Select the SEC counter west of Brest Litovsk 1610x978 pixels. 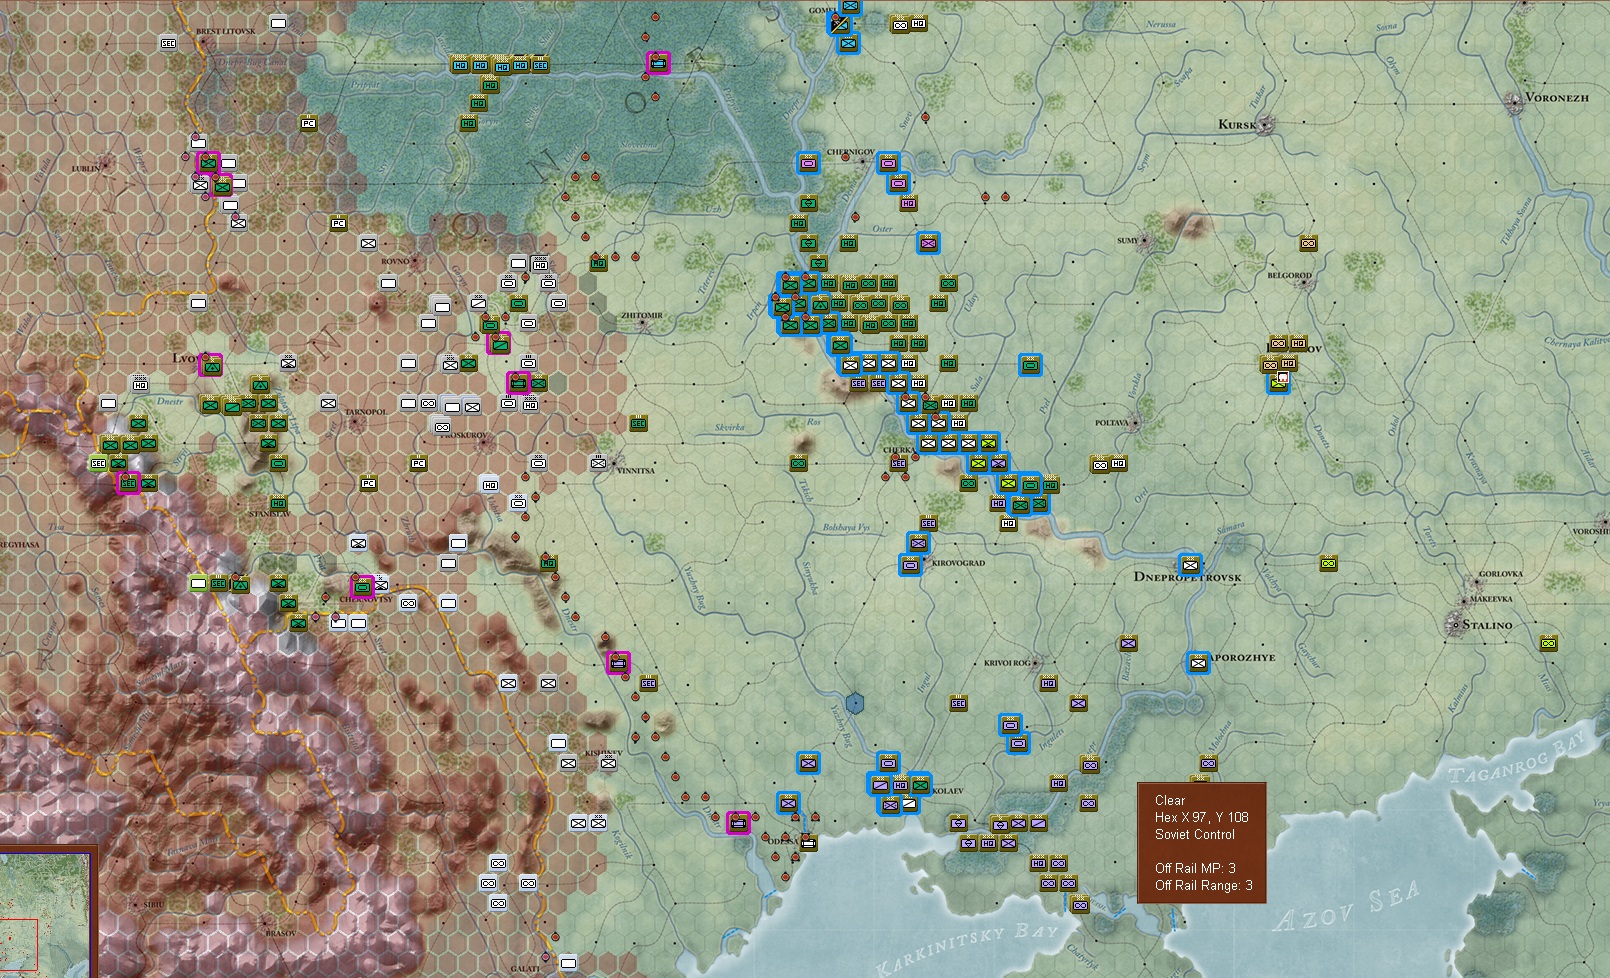point(169,43)
